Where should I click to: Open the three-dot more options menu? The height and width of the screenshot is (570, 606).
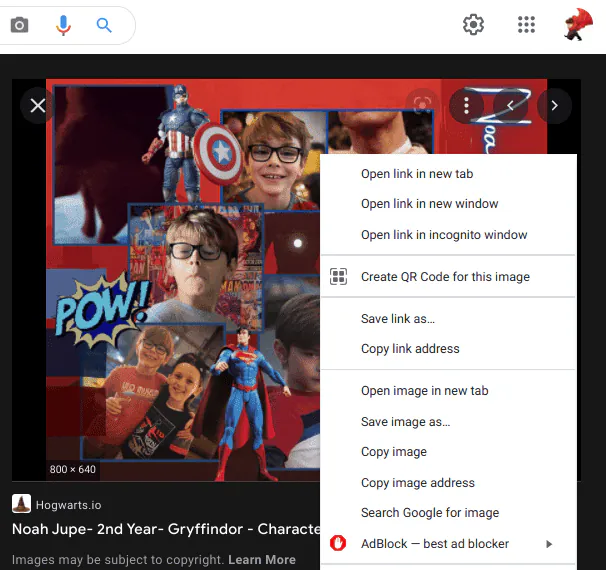pos(466,105)
